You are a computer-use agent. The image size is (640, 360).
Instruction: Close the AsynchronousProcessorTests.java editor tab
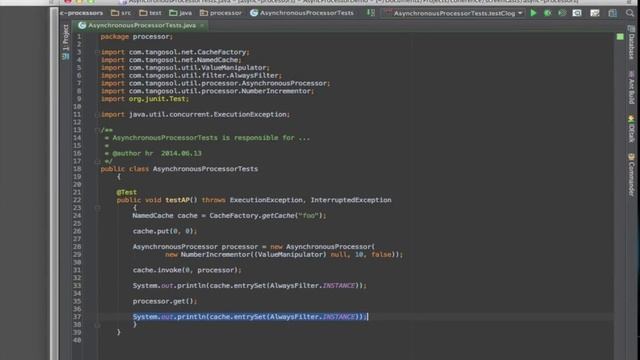(x=202, y=25)
